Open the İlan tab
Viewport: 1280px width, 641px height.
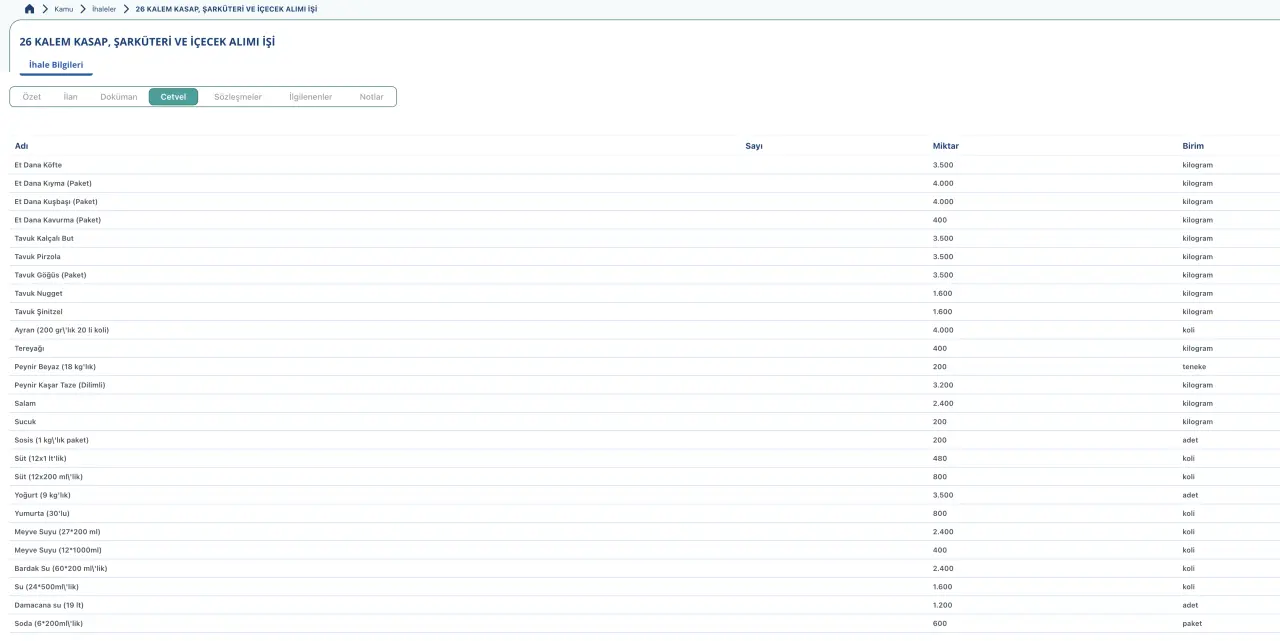click(70, 97)
